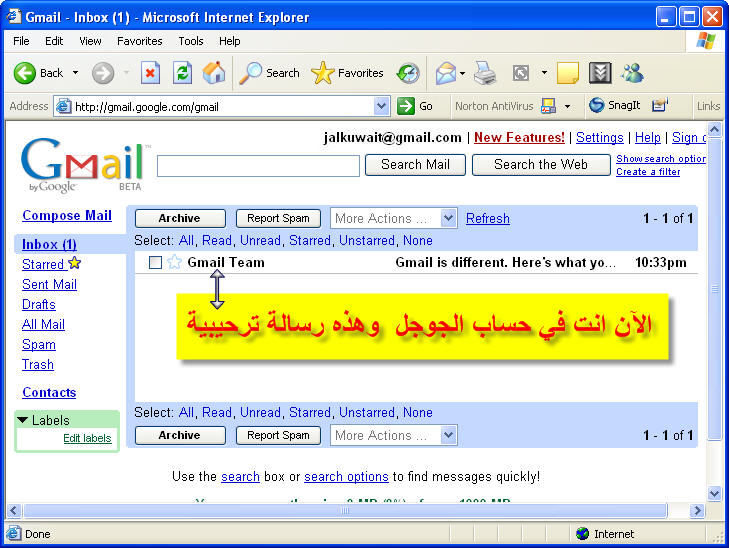The height and width of the screenshot is (548, 729).
Task: Click the Forward arrow icon
Action: pyautogui.click(x=103, y=73)
